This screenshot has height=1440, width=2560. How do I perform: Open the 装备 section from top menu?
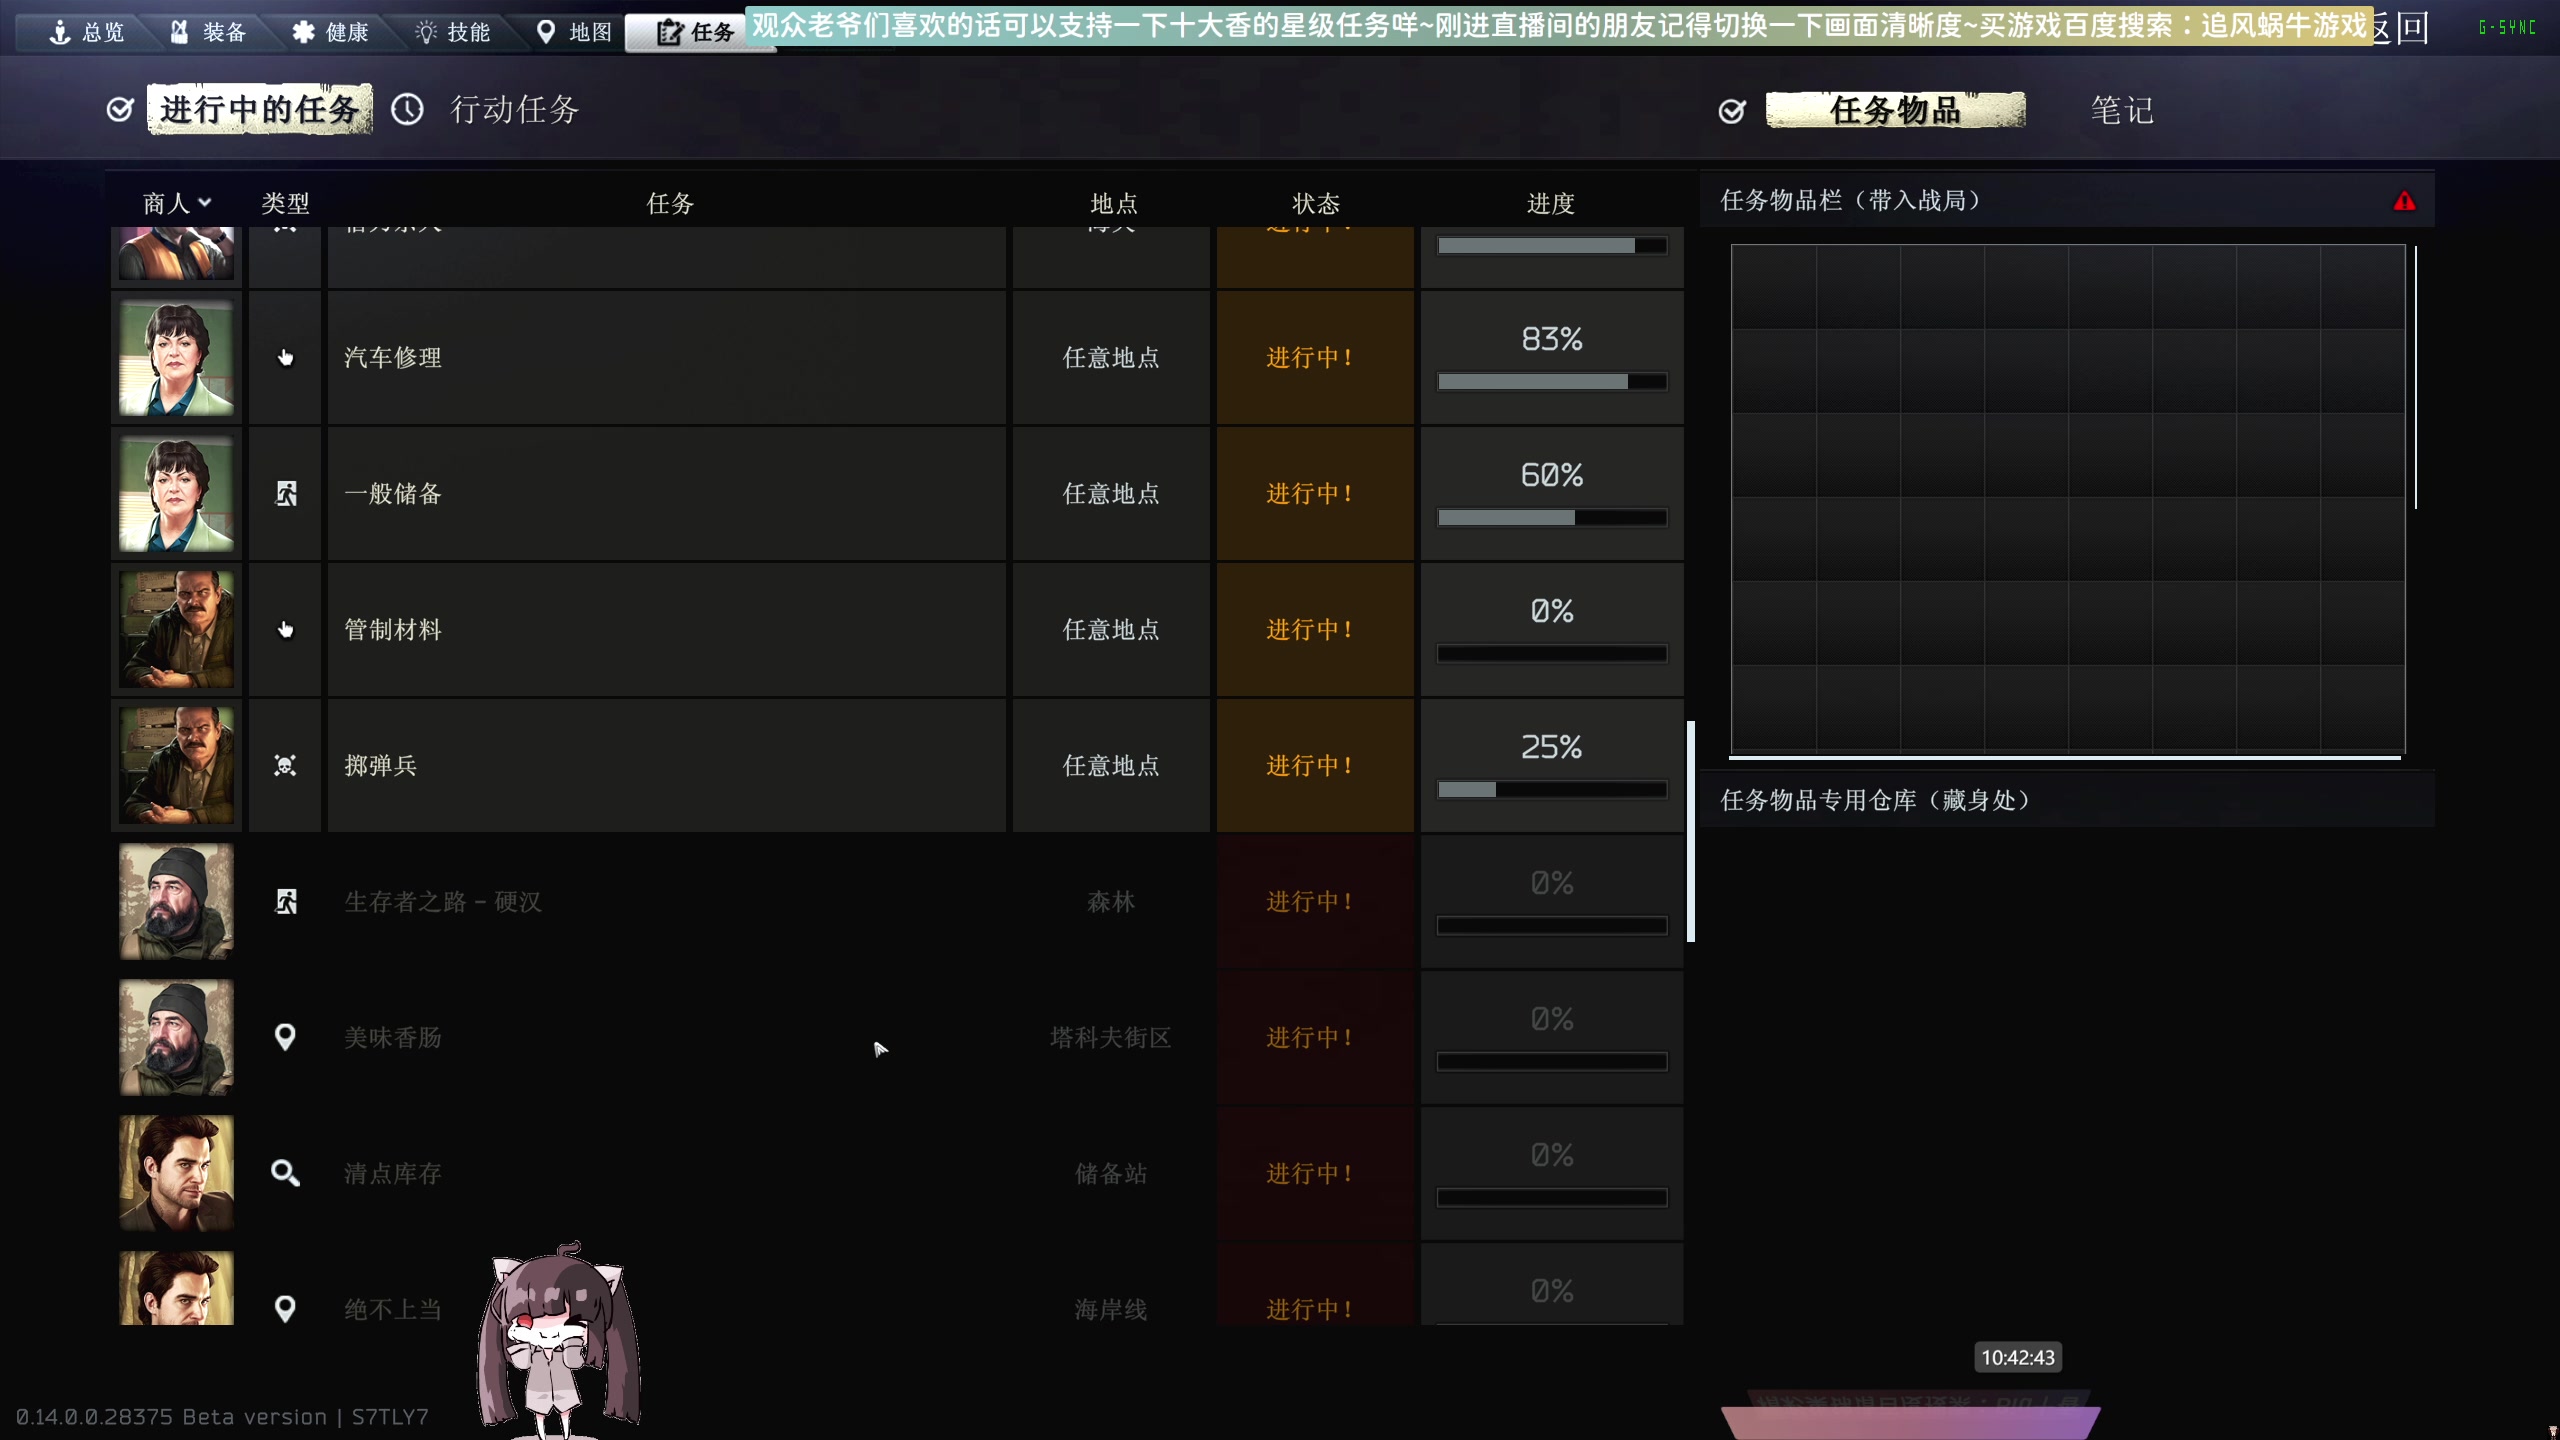tap(212, 32)
